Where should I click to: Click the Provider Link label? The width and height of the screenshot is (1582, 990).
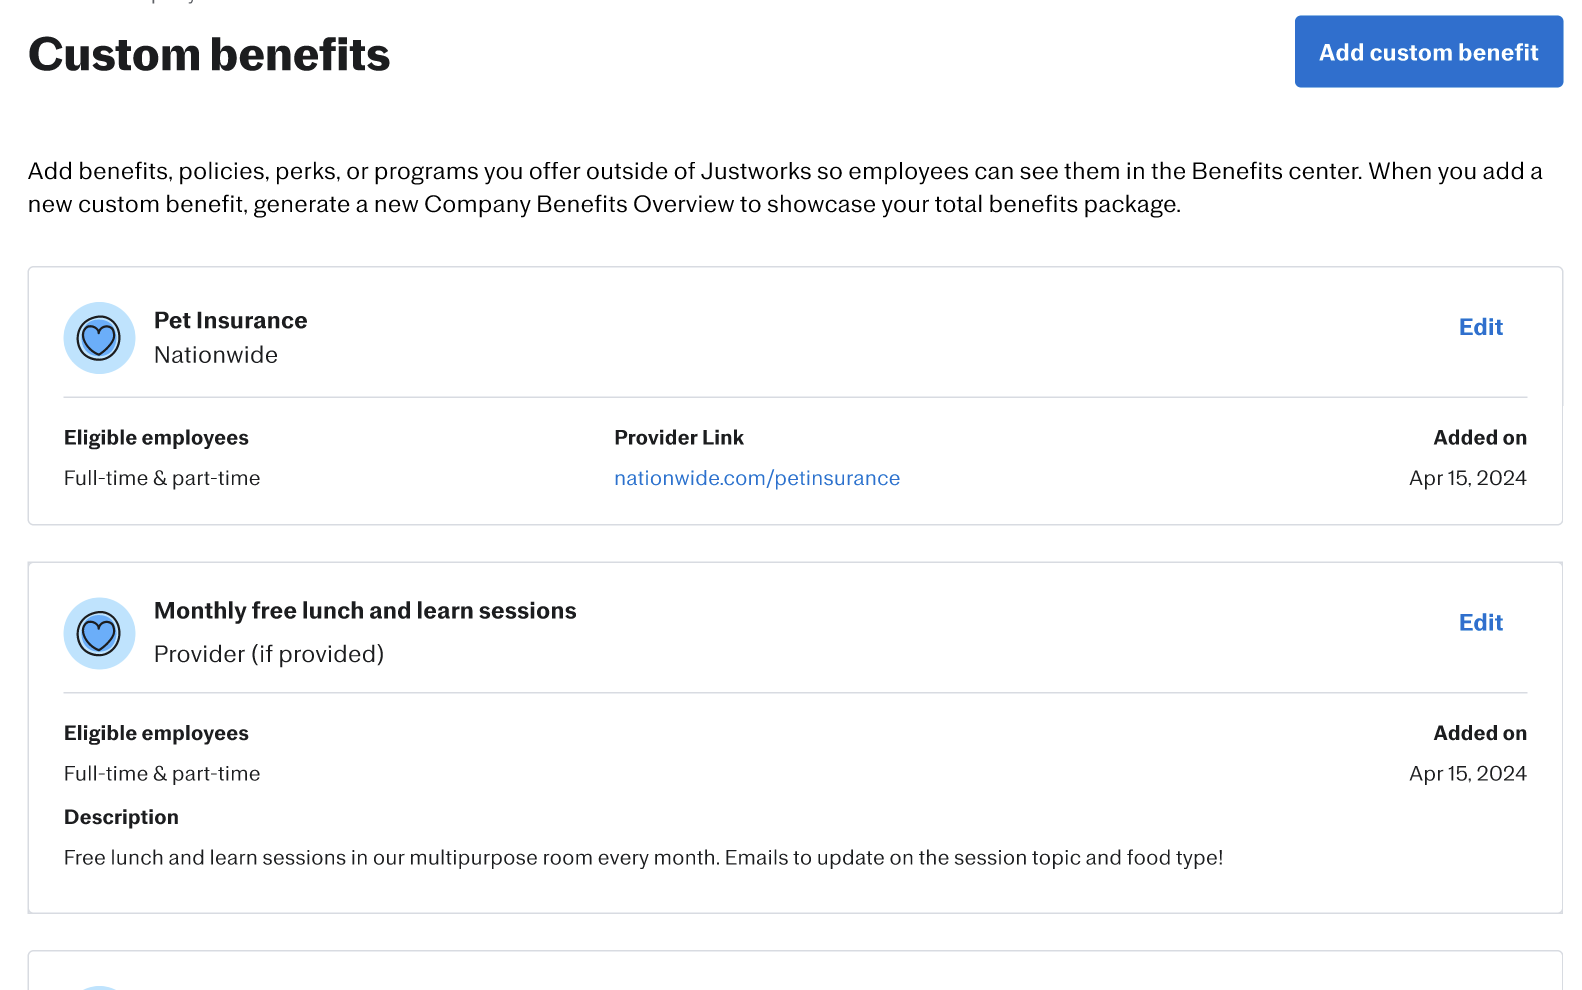678,438
